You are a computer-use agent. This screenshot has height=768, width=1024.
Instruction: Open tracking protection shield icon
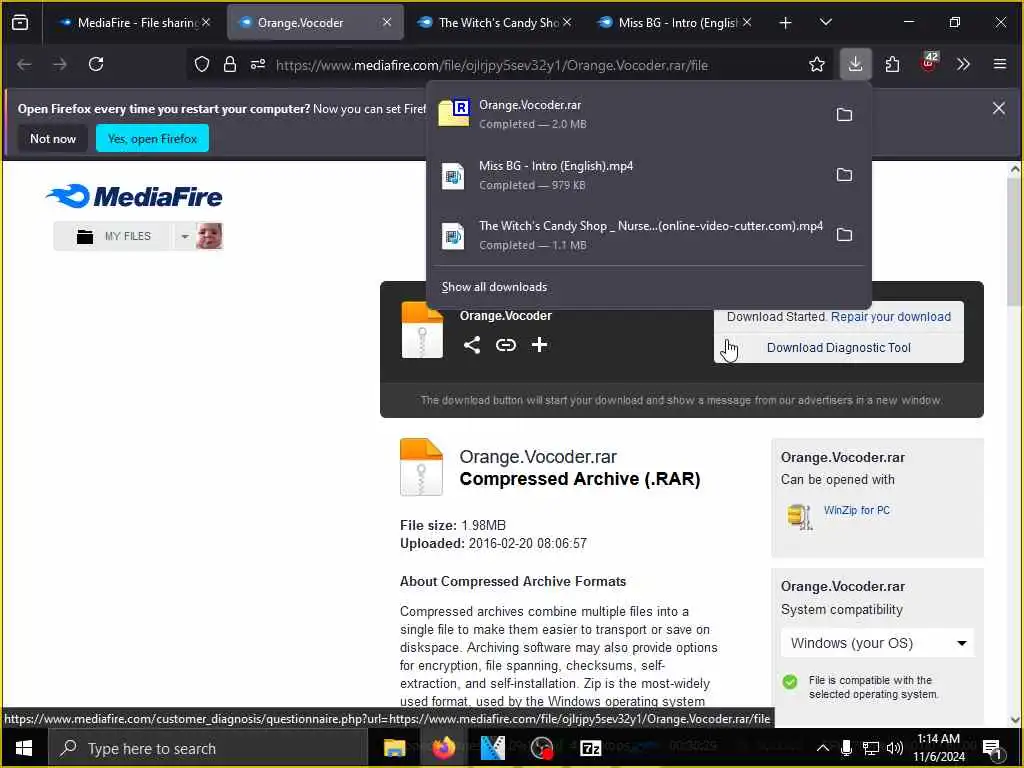click(x=202, y=64)
